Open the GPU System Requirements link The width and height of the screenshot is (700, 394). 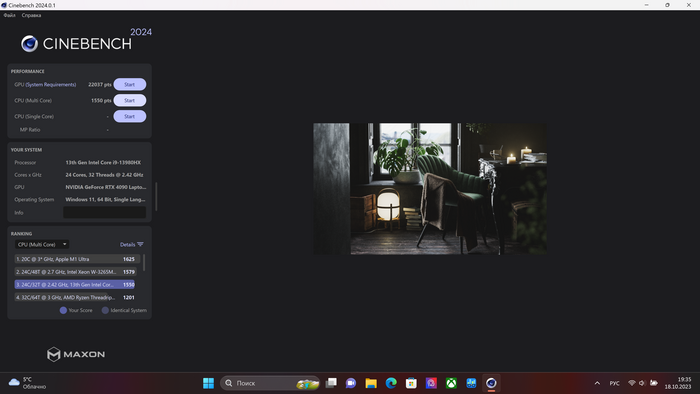[50, 84]
